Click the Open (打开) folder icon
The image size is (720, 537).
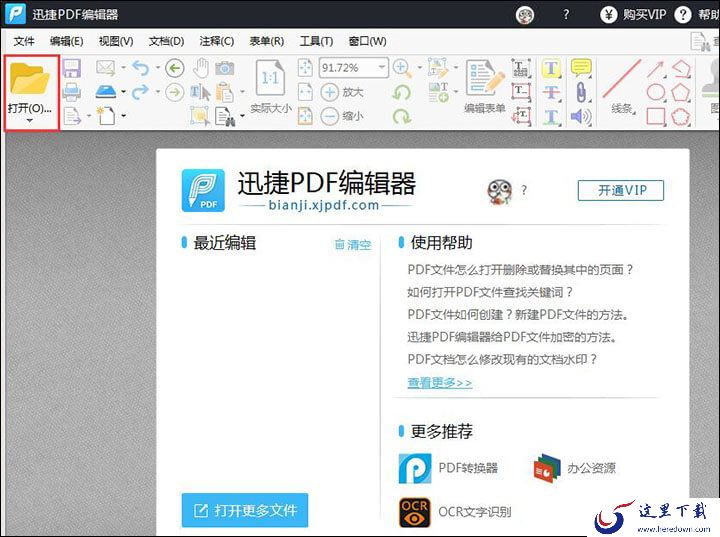(x=30, y=79)
